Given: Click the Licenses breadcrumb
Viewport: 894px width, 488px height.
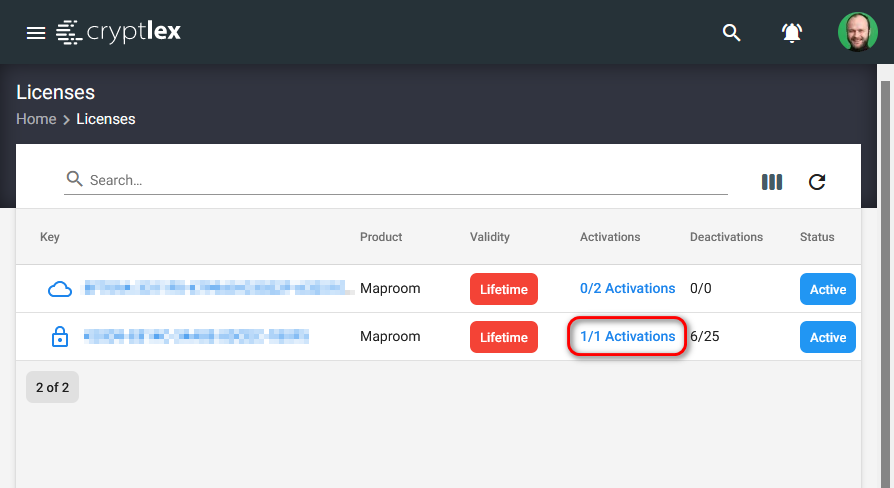Looking at the screenshot, I should (105, 119).
